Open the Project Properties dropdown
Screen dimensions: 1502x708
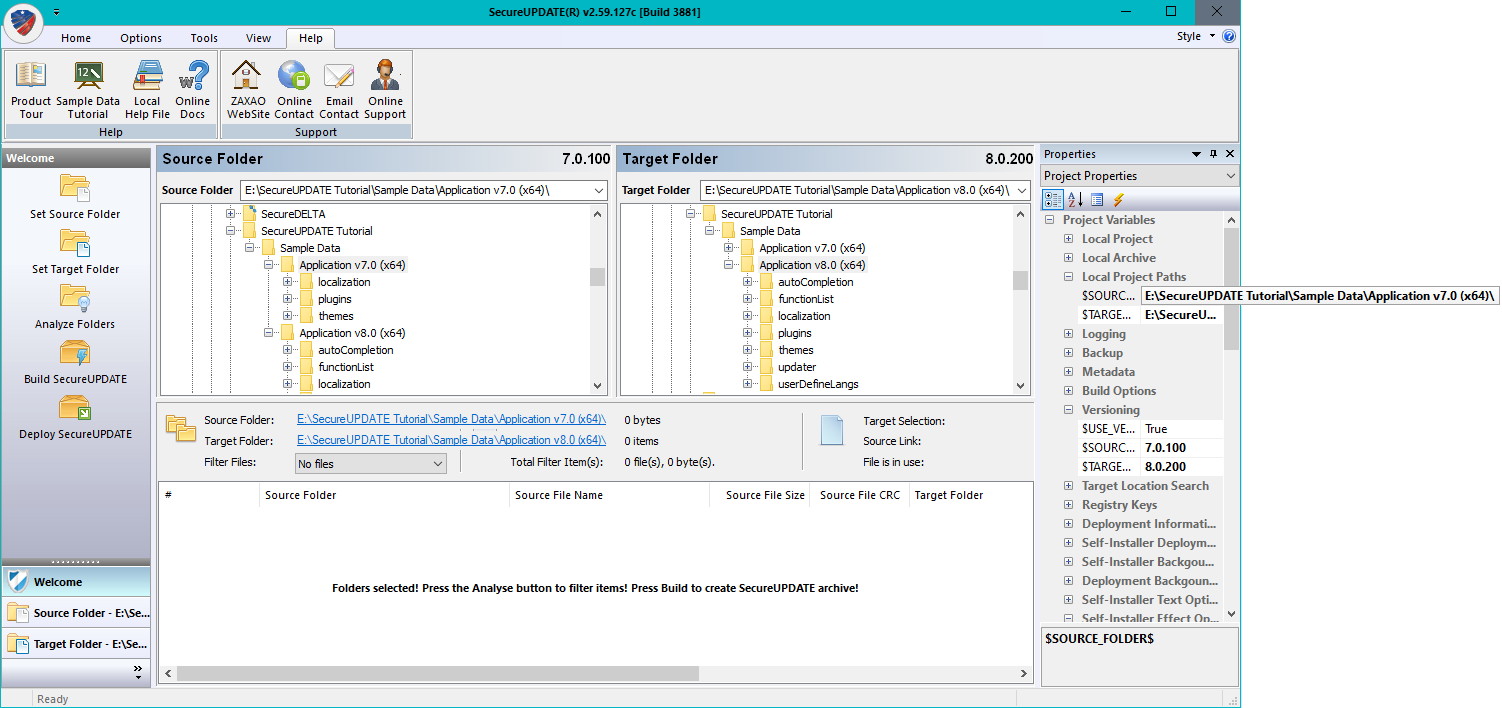pos(1229,176)
